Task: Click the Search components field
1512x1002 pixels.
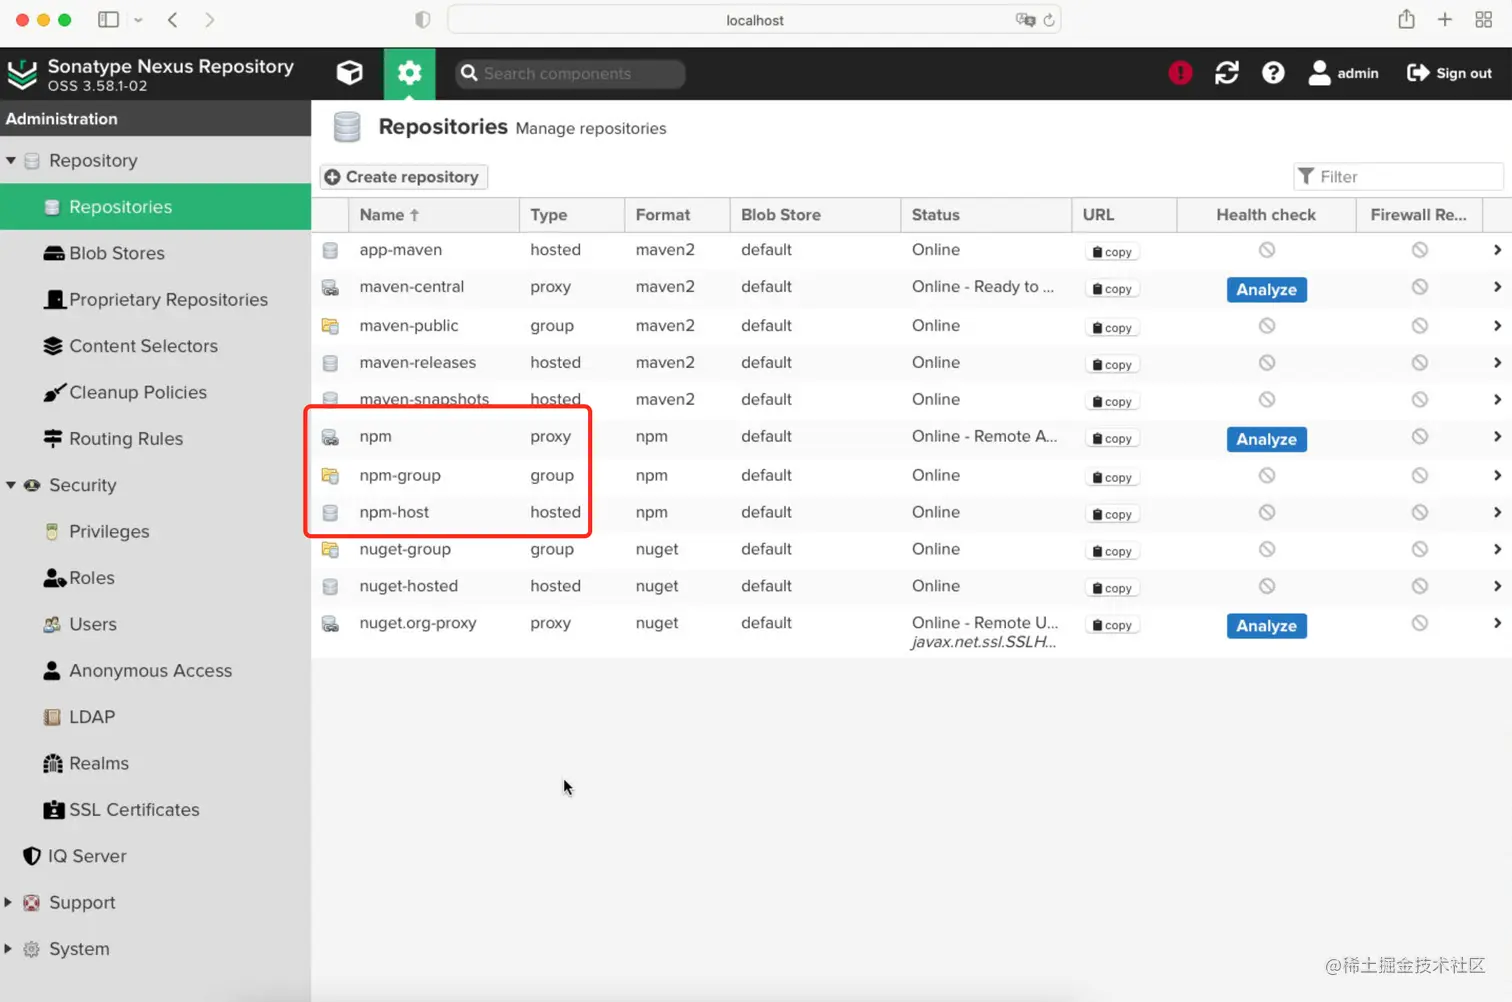Action: [571, 73]
